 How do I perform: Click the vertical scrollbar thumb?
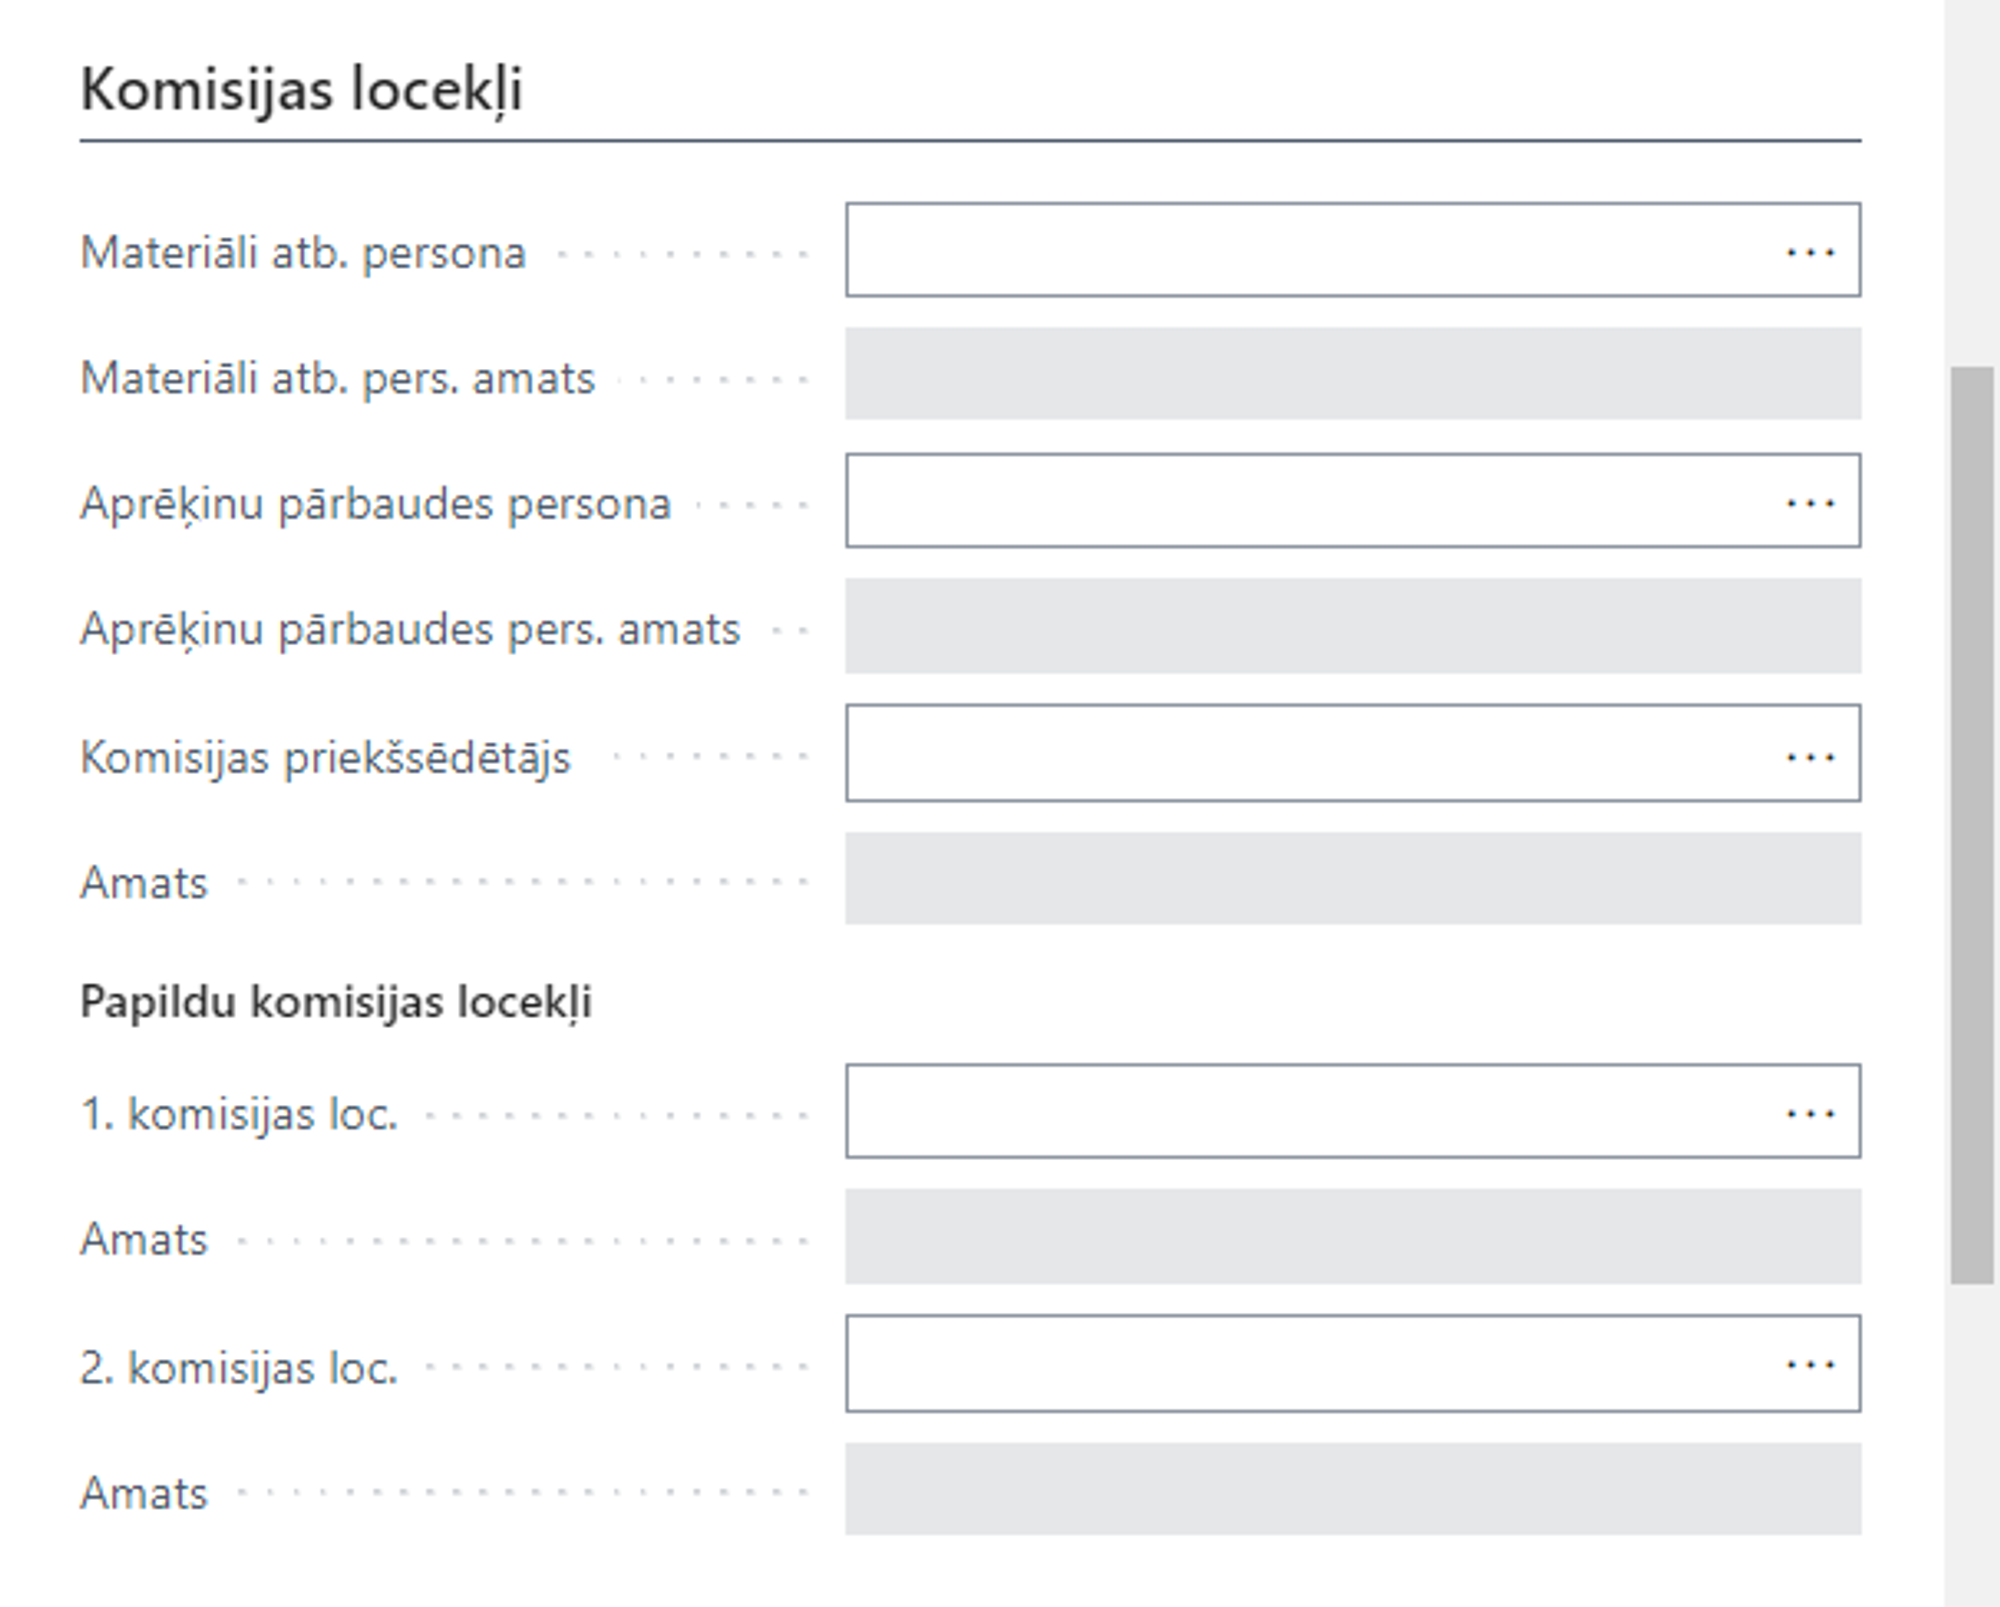coord(1971,825)
